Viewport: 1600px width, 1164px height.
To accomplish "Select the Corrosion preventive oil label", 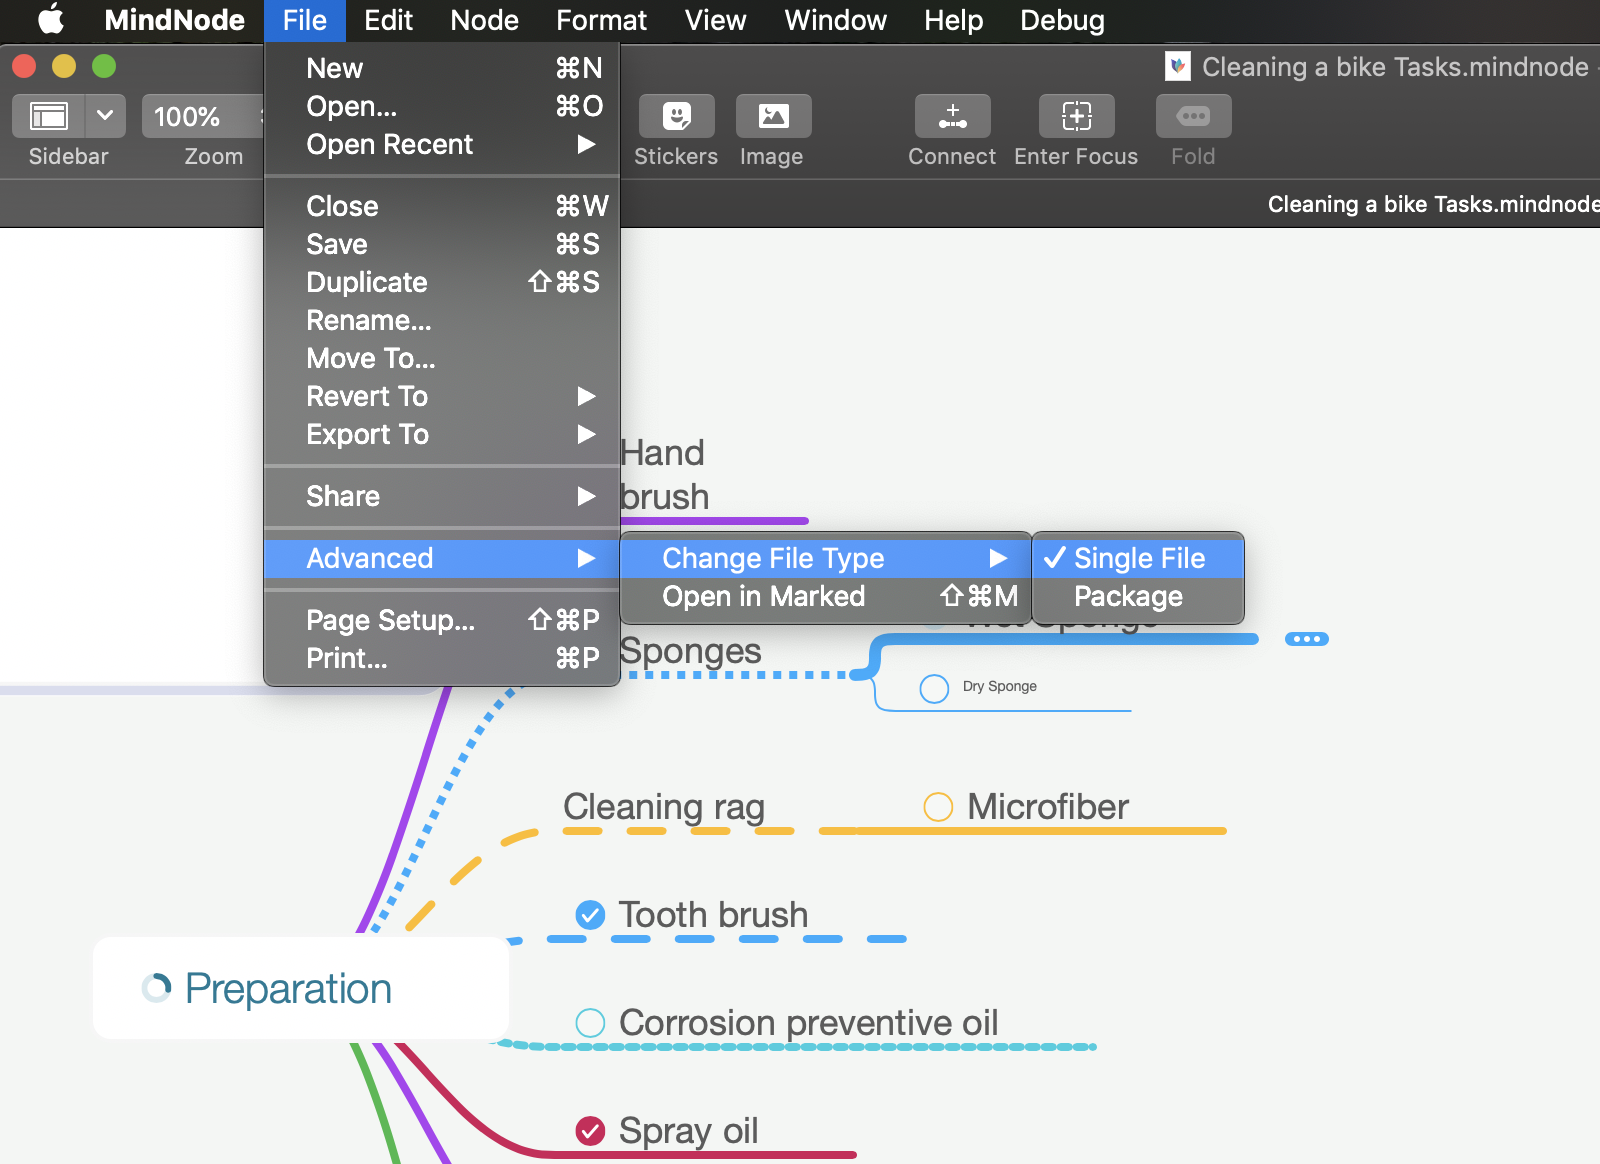I will coord(808,1022).
